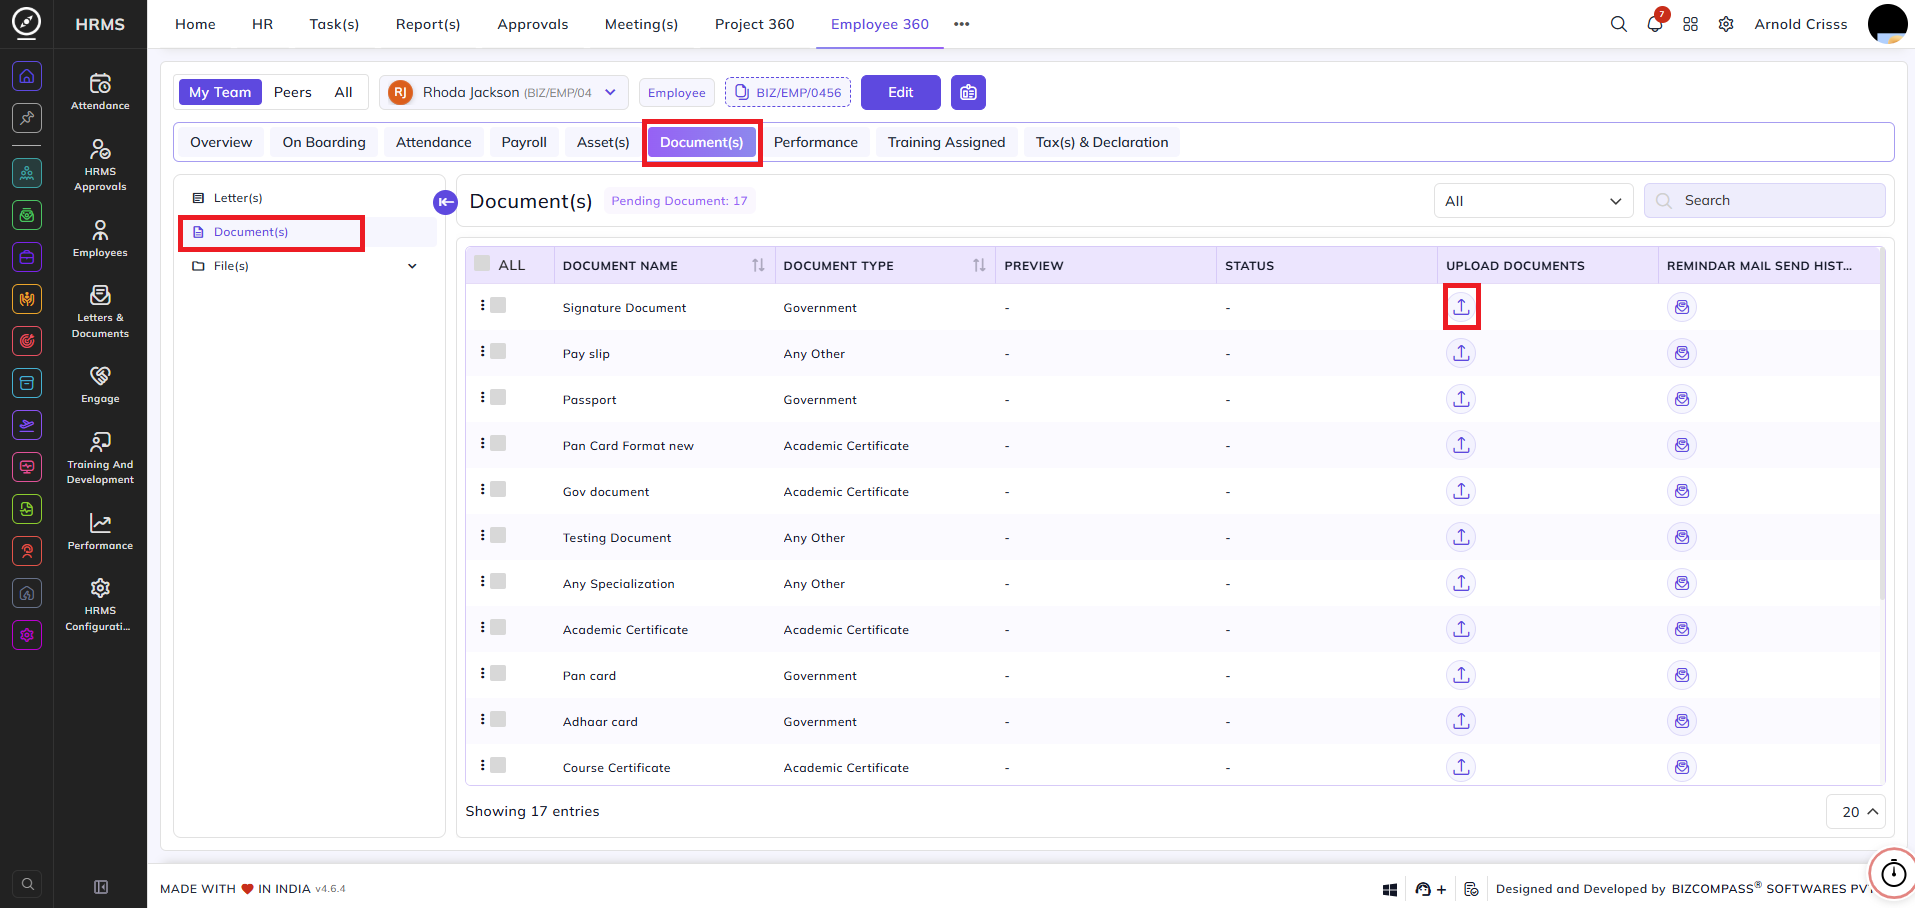1915x908 pixels.
Task: Open settings gear in top bar
Action: [1726, 24]
